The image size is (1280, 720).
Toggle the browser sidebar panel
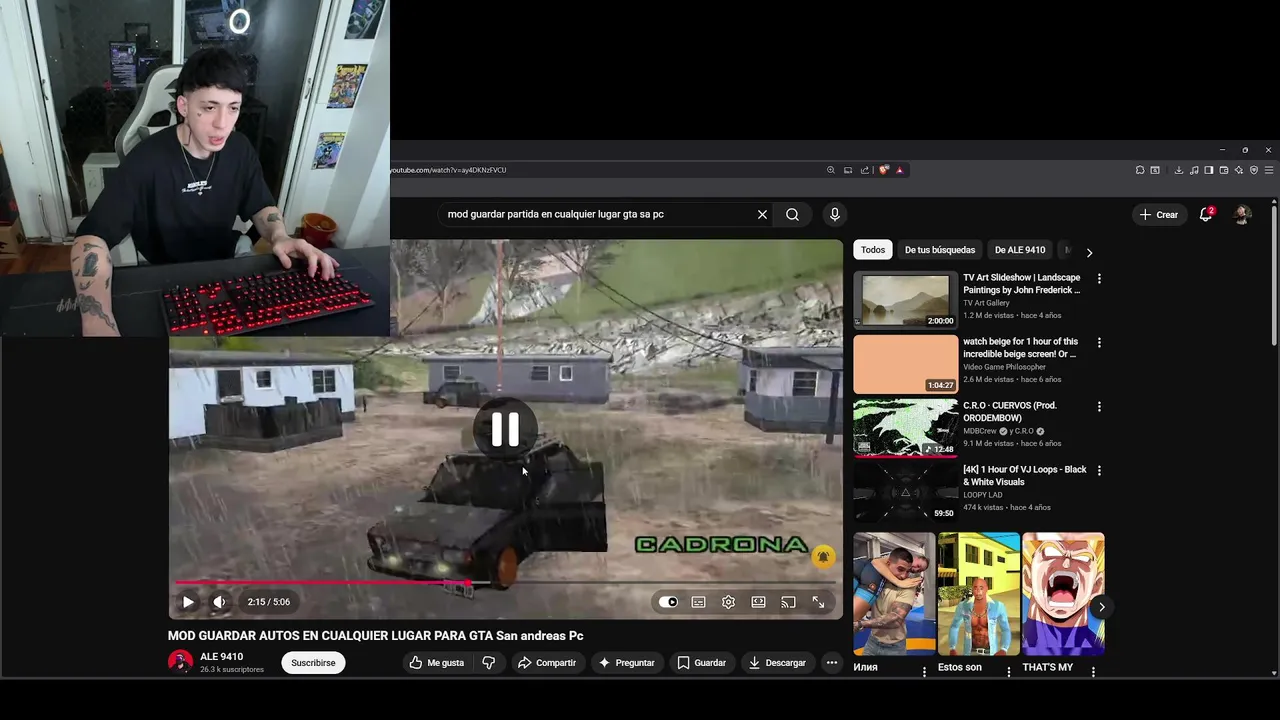click(1209, 170)
